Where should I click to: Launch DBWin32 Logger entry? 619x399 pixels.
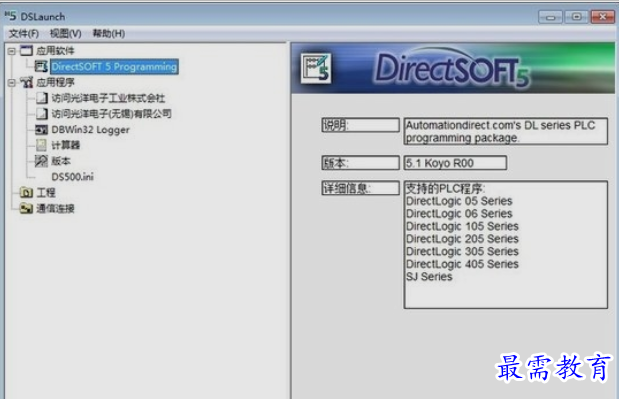click(x=90, y=130)
